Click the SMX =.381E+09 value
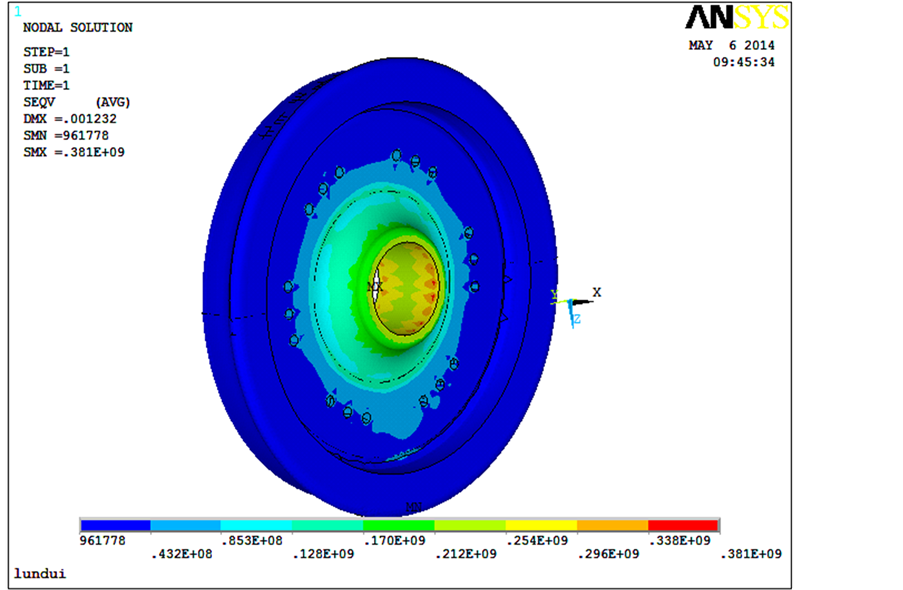 coord(73,152)
